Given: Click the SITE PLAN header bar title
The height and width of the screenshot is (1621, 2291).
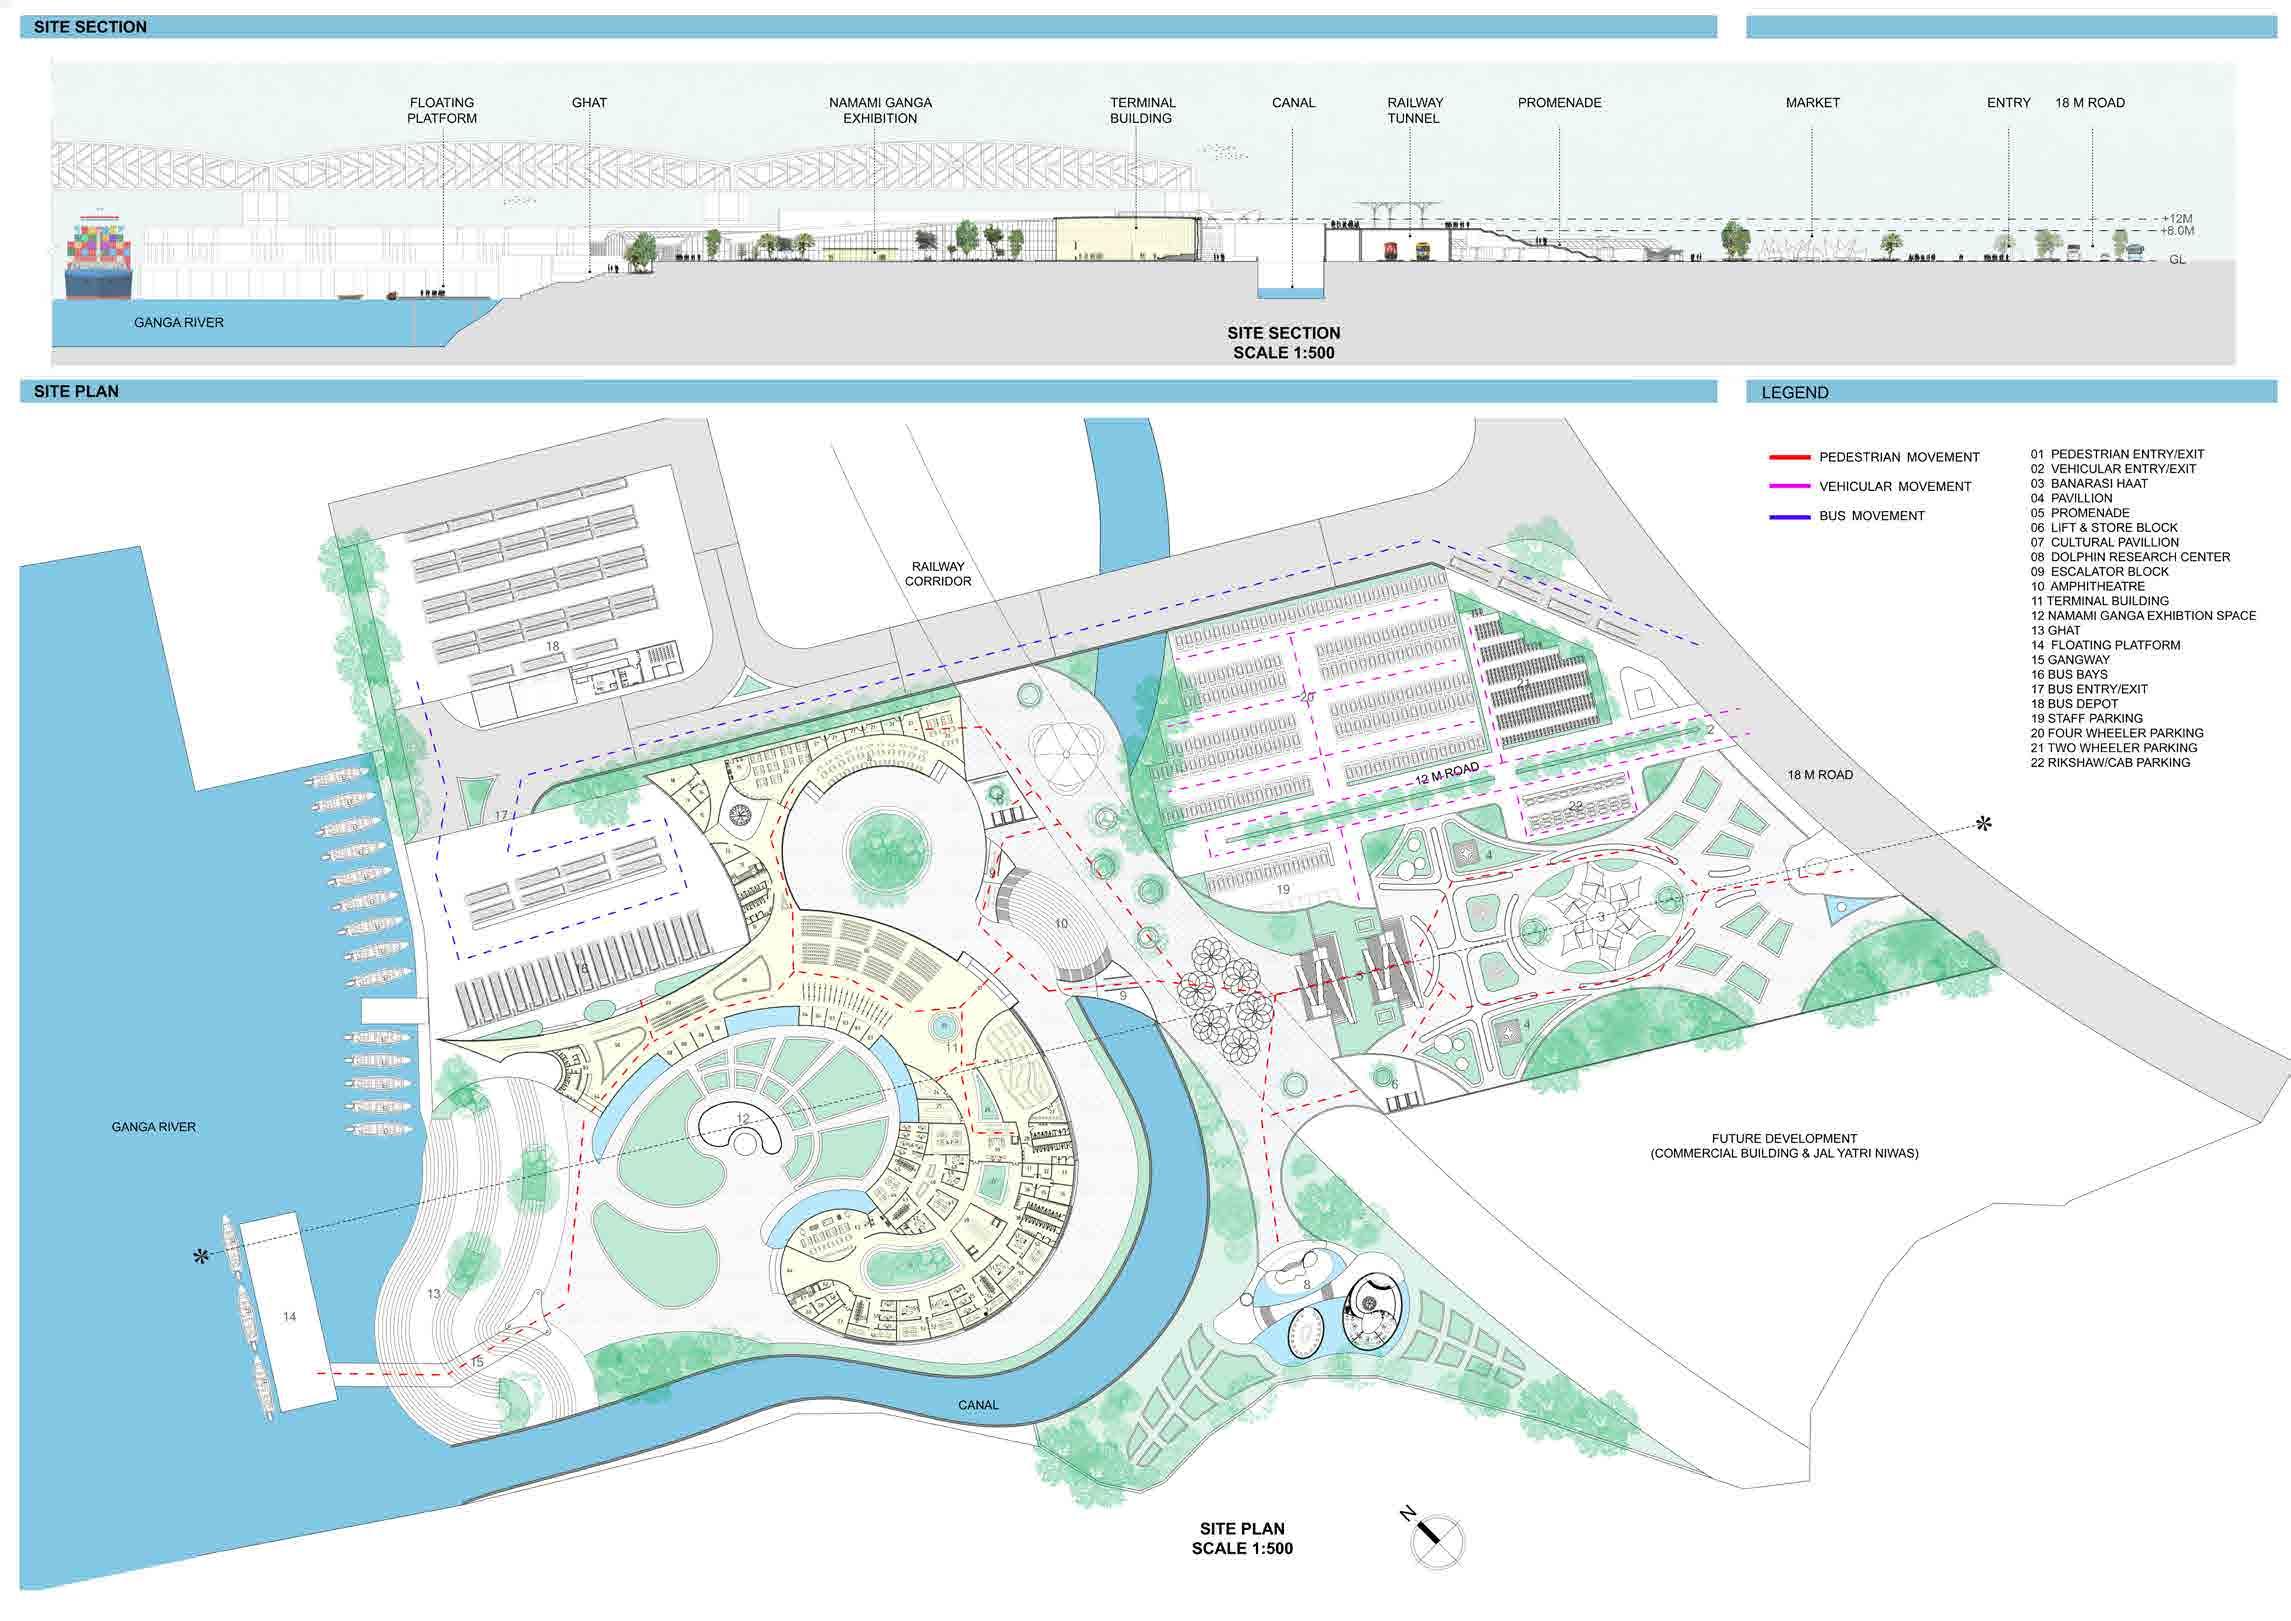Looking at the screenshot, I should click(76, 391).
